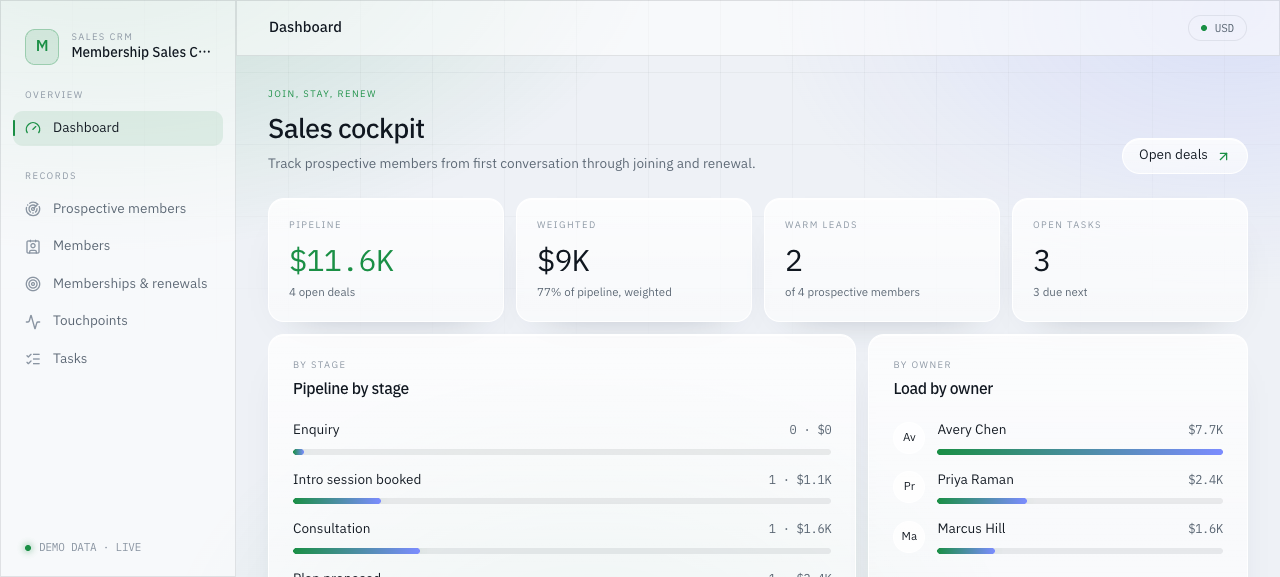This screenshot has width=1280, height=577.
Task: Click the 1 · $1.1K stage value
Action: [800, 480]
